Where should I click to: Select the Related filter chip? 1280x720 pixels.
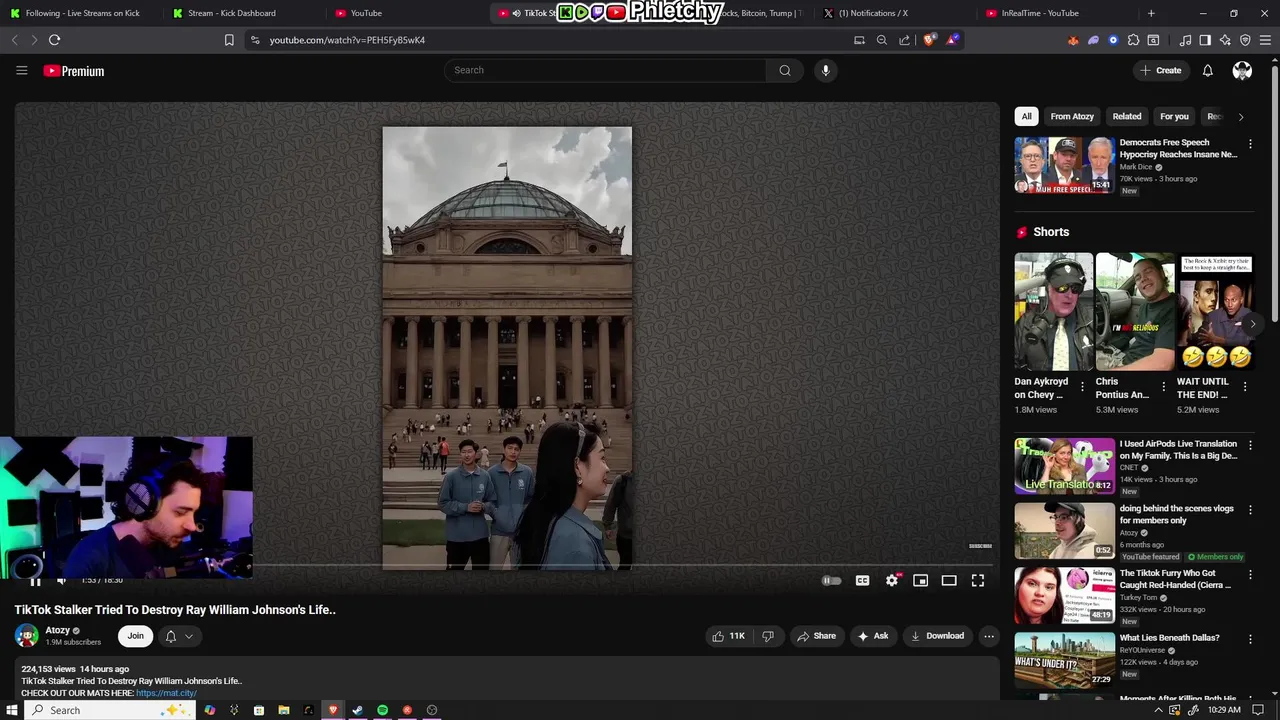point(1127,116)
